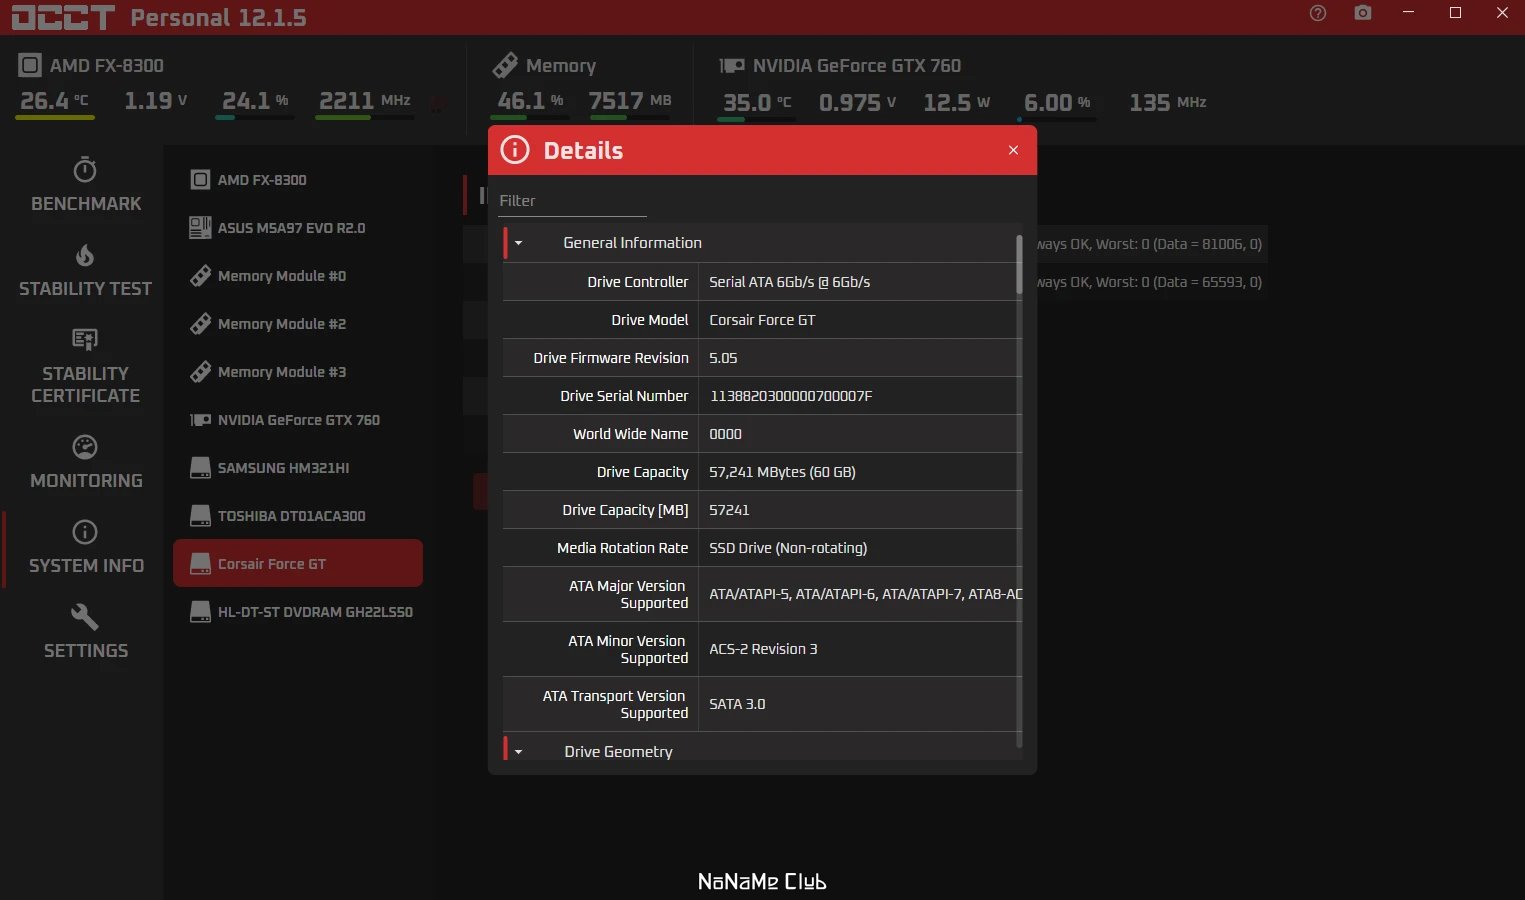Select the Stability Test flame icon

(x=85, y=255)
